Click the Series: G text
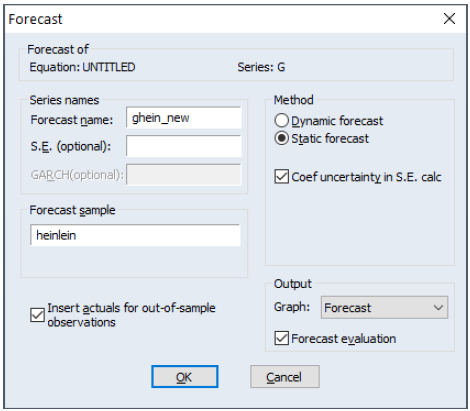The image size is (470, 411). (261, 67)
